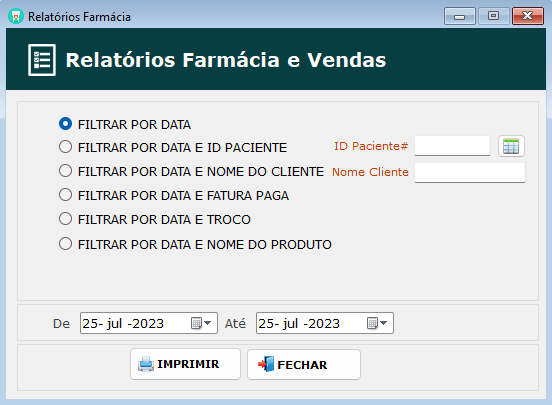Select FILTRAR POR DATA E FATURA PAGA

[65, 195]
